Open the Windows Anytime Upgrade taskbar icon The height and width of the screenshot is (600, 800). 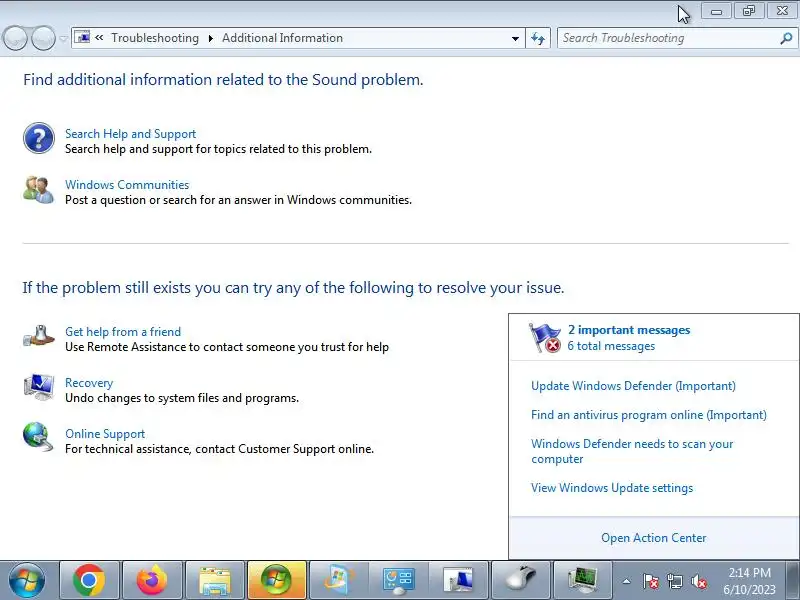pyautogui.click(x=338, y=580)
